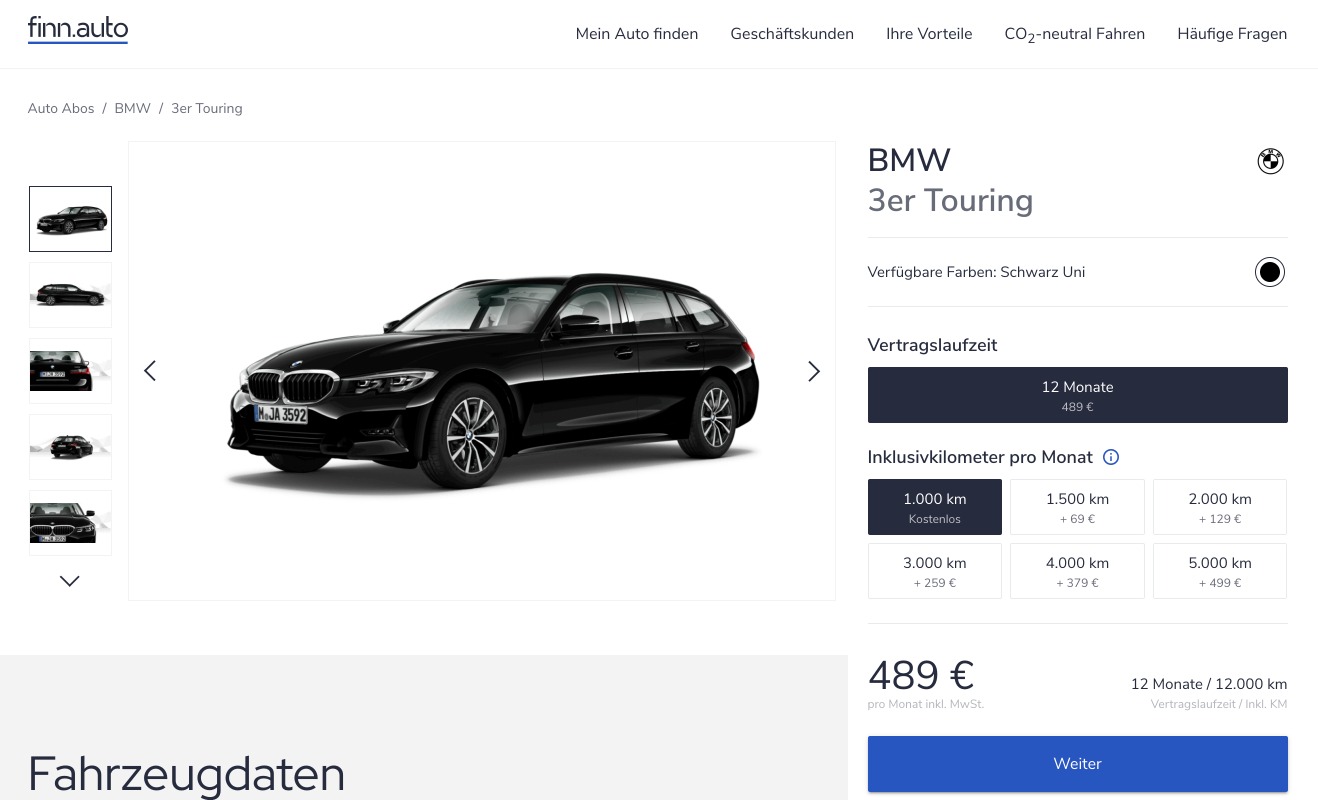This screenshot has height=800, width=1318.
Task: Select the 12 Monate contract term
Action: pos(1077,395)
